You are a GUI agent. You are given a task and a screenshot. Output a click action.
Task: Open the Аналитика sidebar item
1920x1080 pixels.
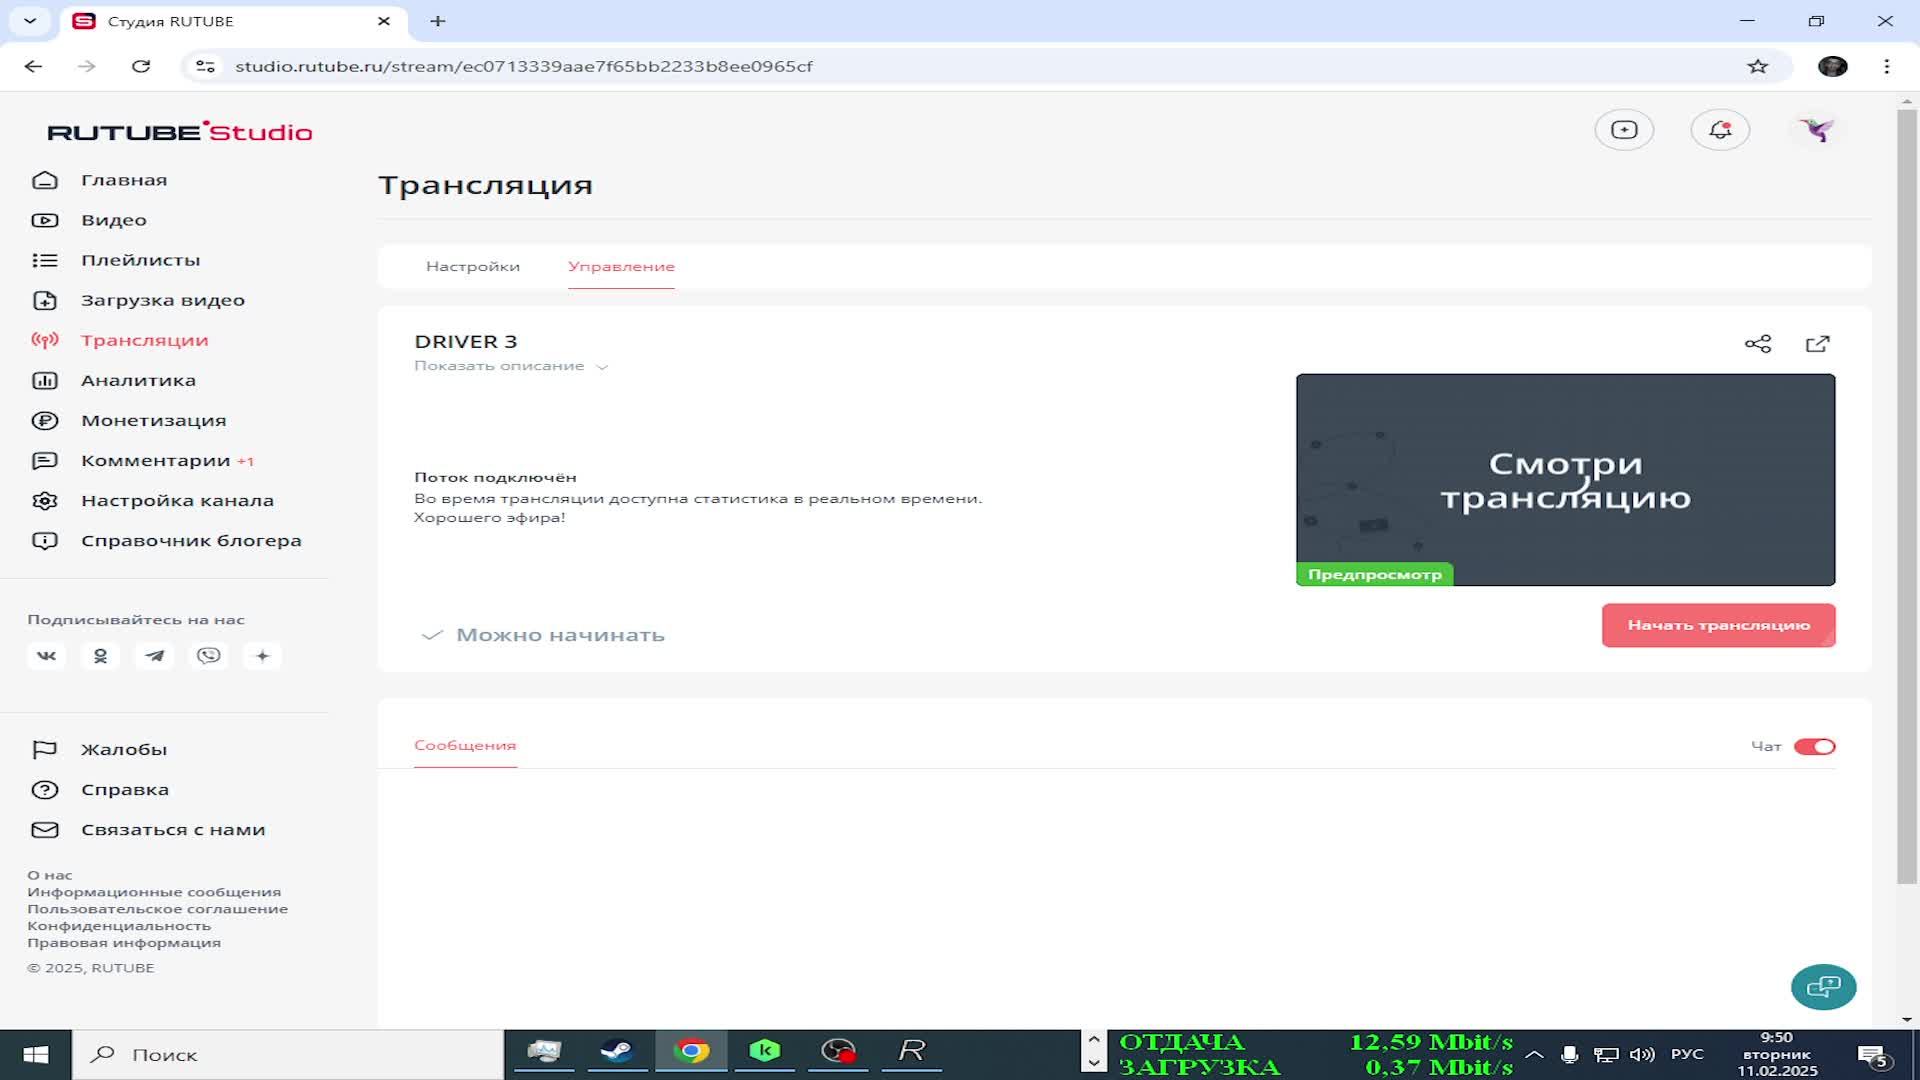(x=138, y=381)
